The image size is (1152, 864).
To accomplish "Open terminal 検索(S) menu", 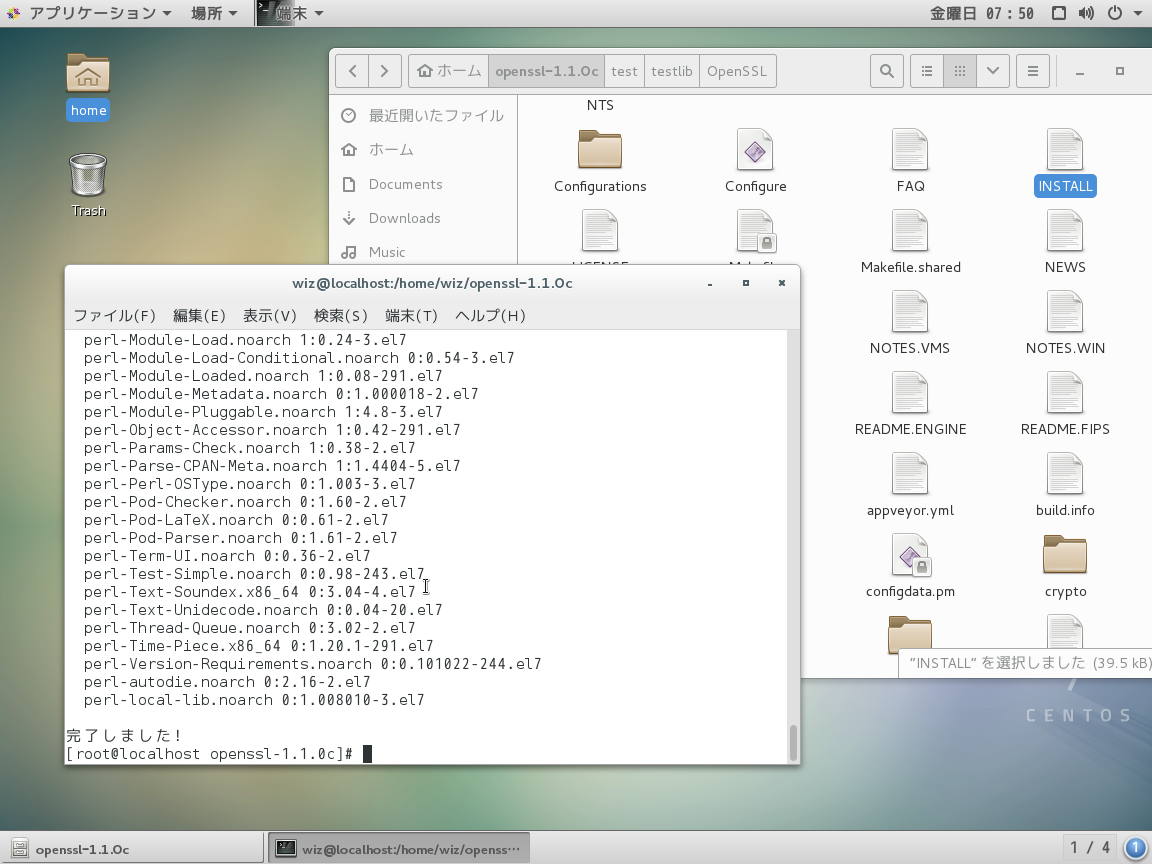I will [x=341, y=316].
